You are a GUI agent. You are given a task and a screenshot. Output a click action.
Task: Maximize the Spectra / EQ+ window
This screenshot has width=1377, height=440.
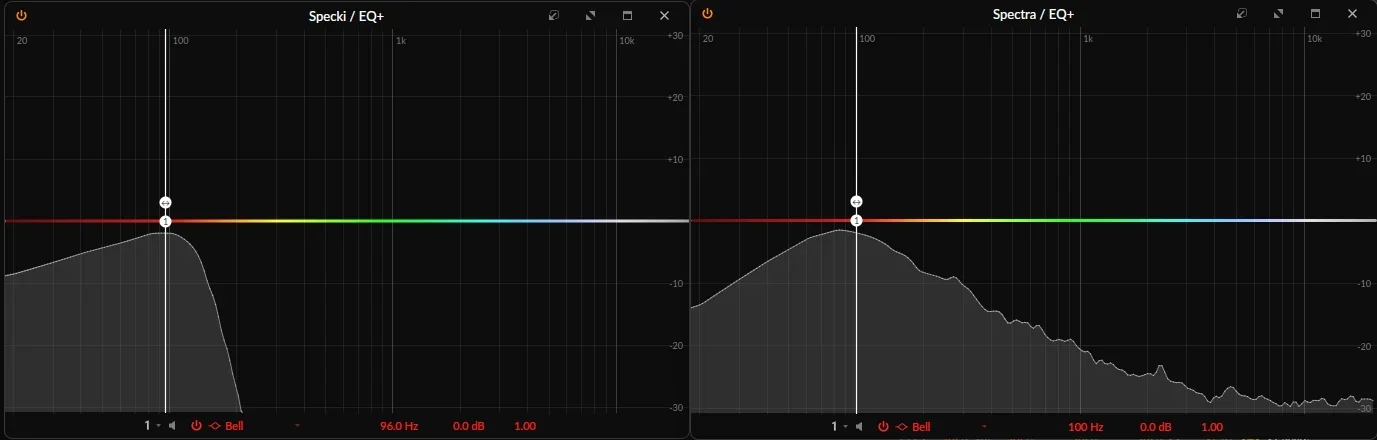coord(1315,14)
